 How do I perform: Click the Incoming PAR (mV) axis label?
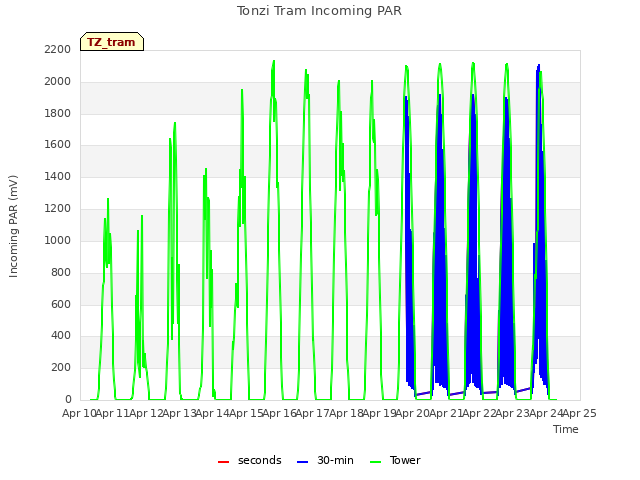click(x=13, y=226)
